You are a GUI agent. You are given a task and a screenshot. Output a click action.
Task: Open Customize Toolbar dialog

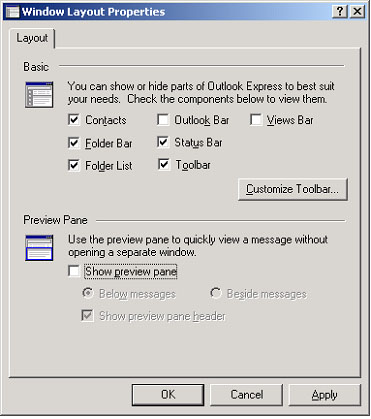(x=293, y=189)
